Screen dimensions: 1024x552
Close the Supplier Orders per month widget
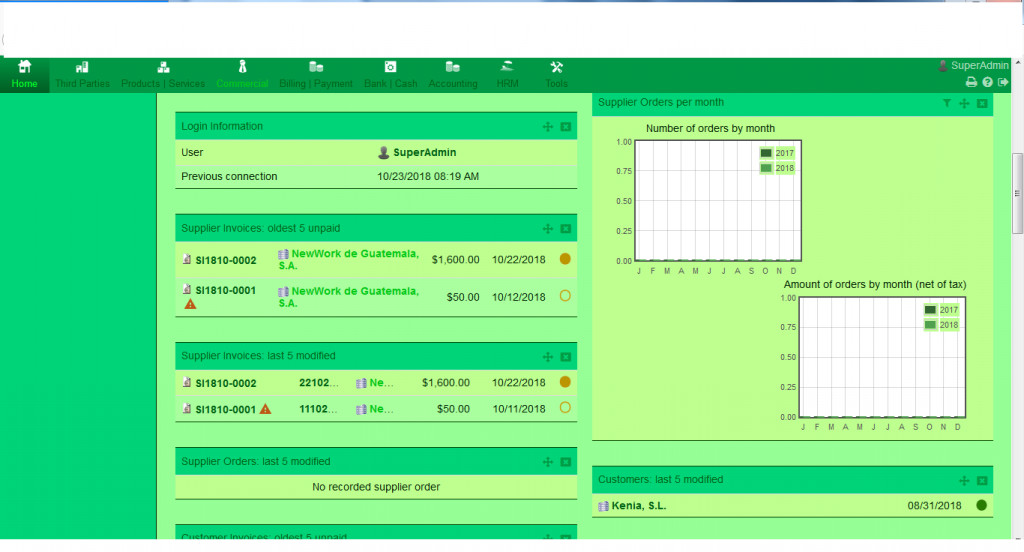[982, 103]
